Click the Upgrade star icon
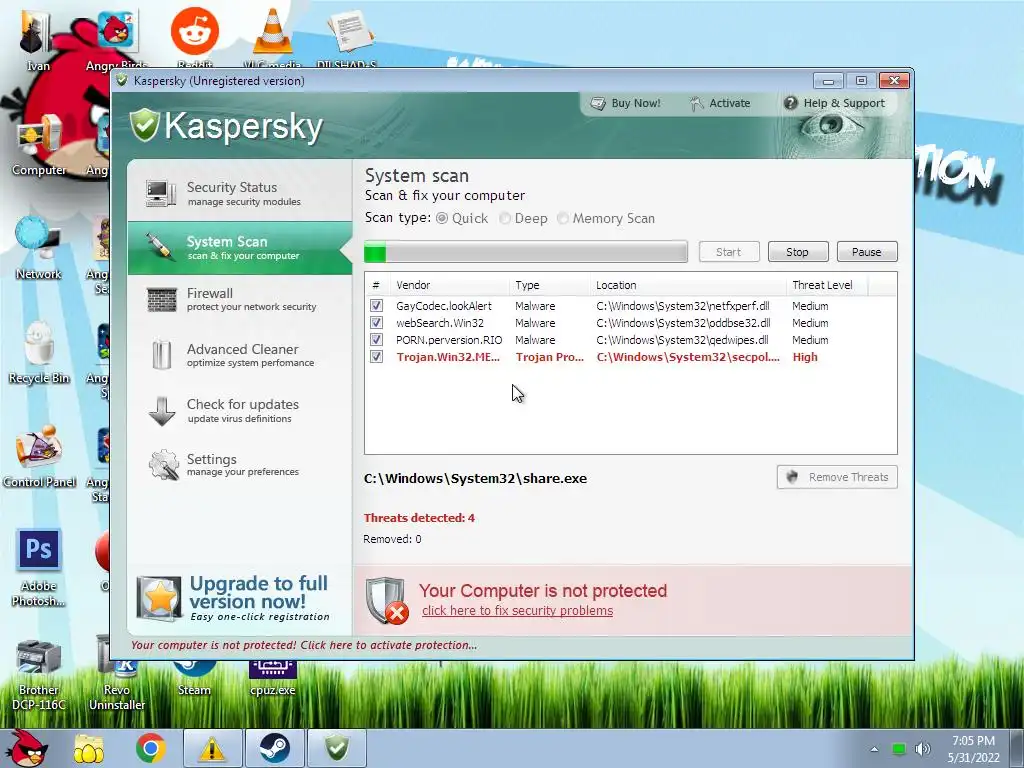Image resolution: width=1024 pixels, height=768 pixels. (x=159, y=598)
